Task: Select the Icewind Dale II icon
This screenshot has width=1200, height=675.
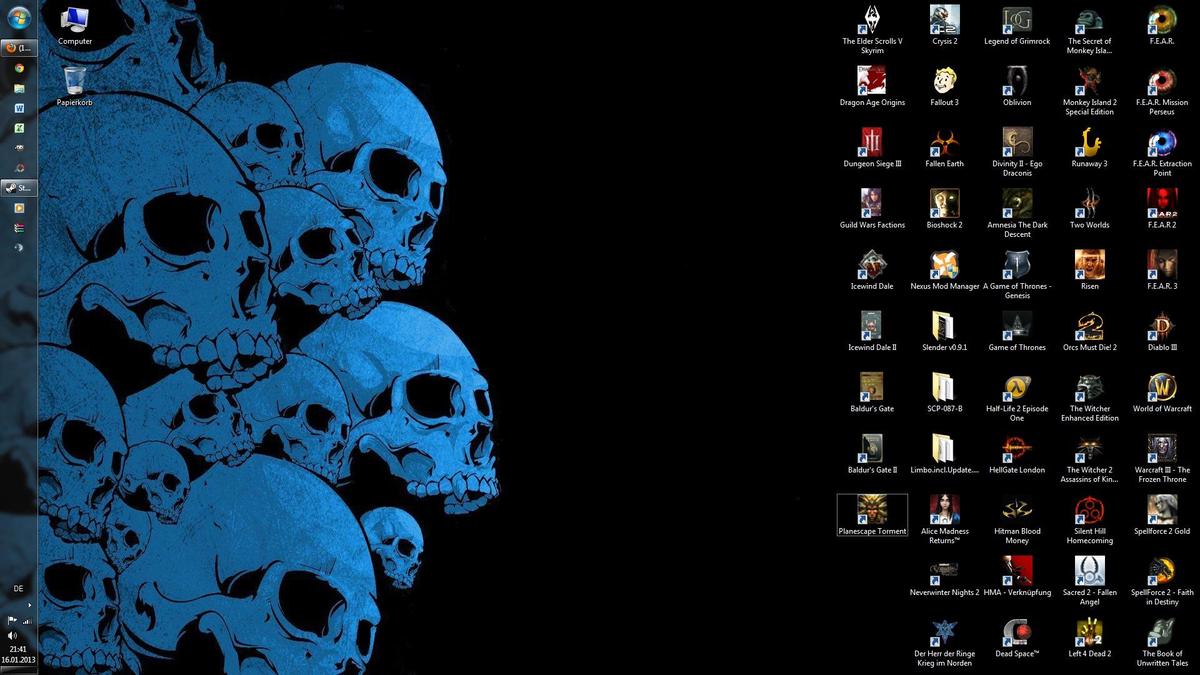Action: pyautogui.click(x=872, y=331)
